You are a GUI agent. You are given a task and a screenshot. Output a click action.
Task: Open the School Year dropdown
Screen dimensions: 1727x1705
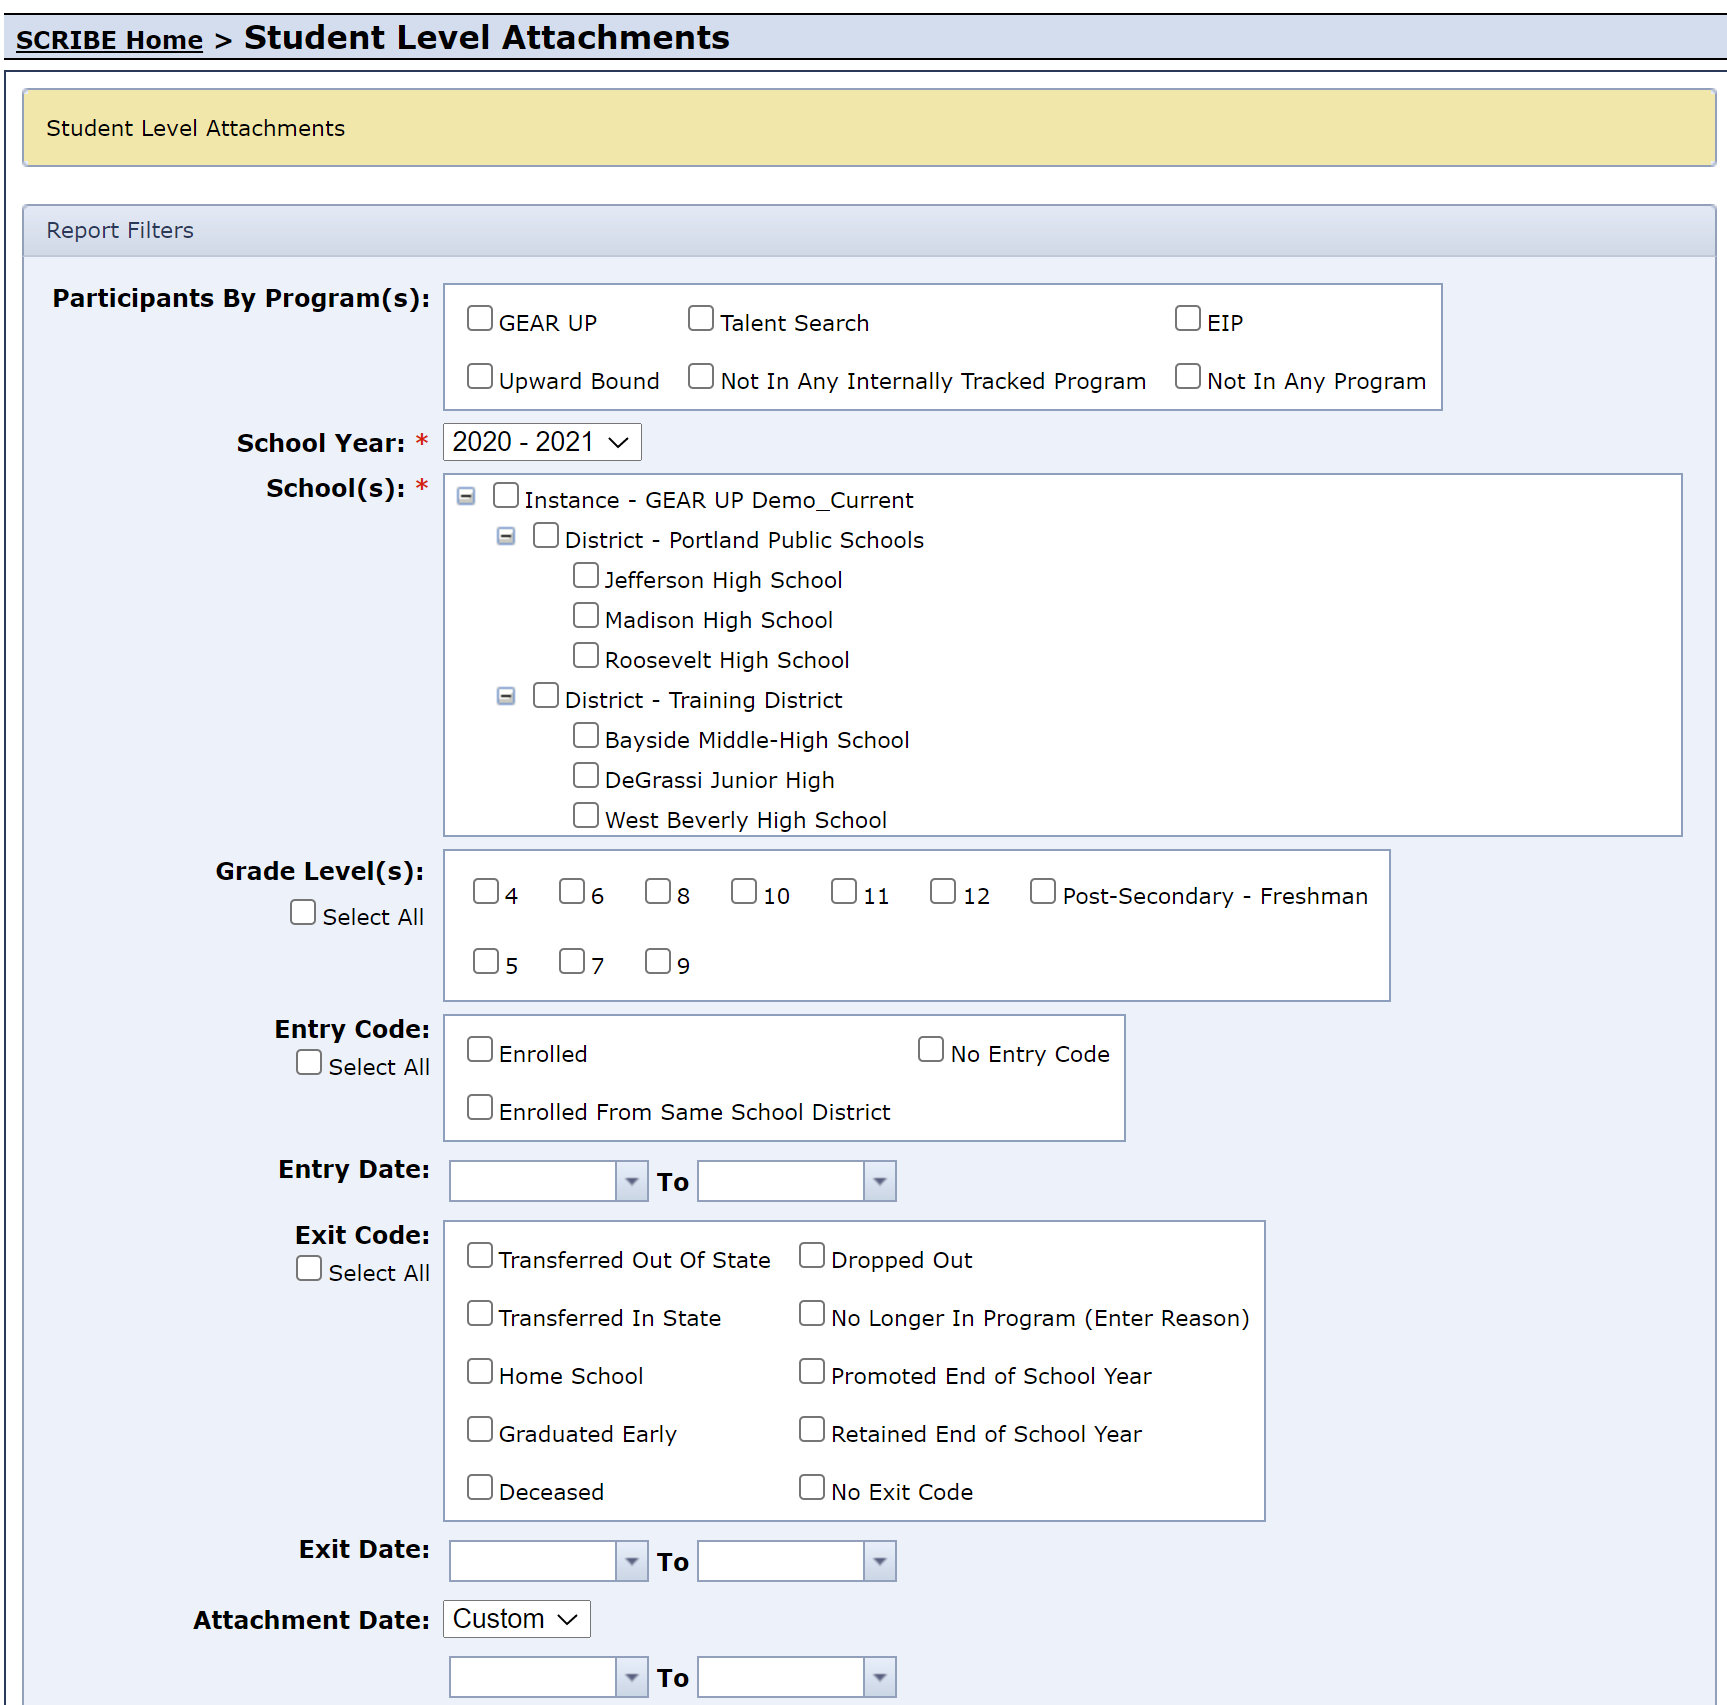(542, 442)
